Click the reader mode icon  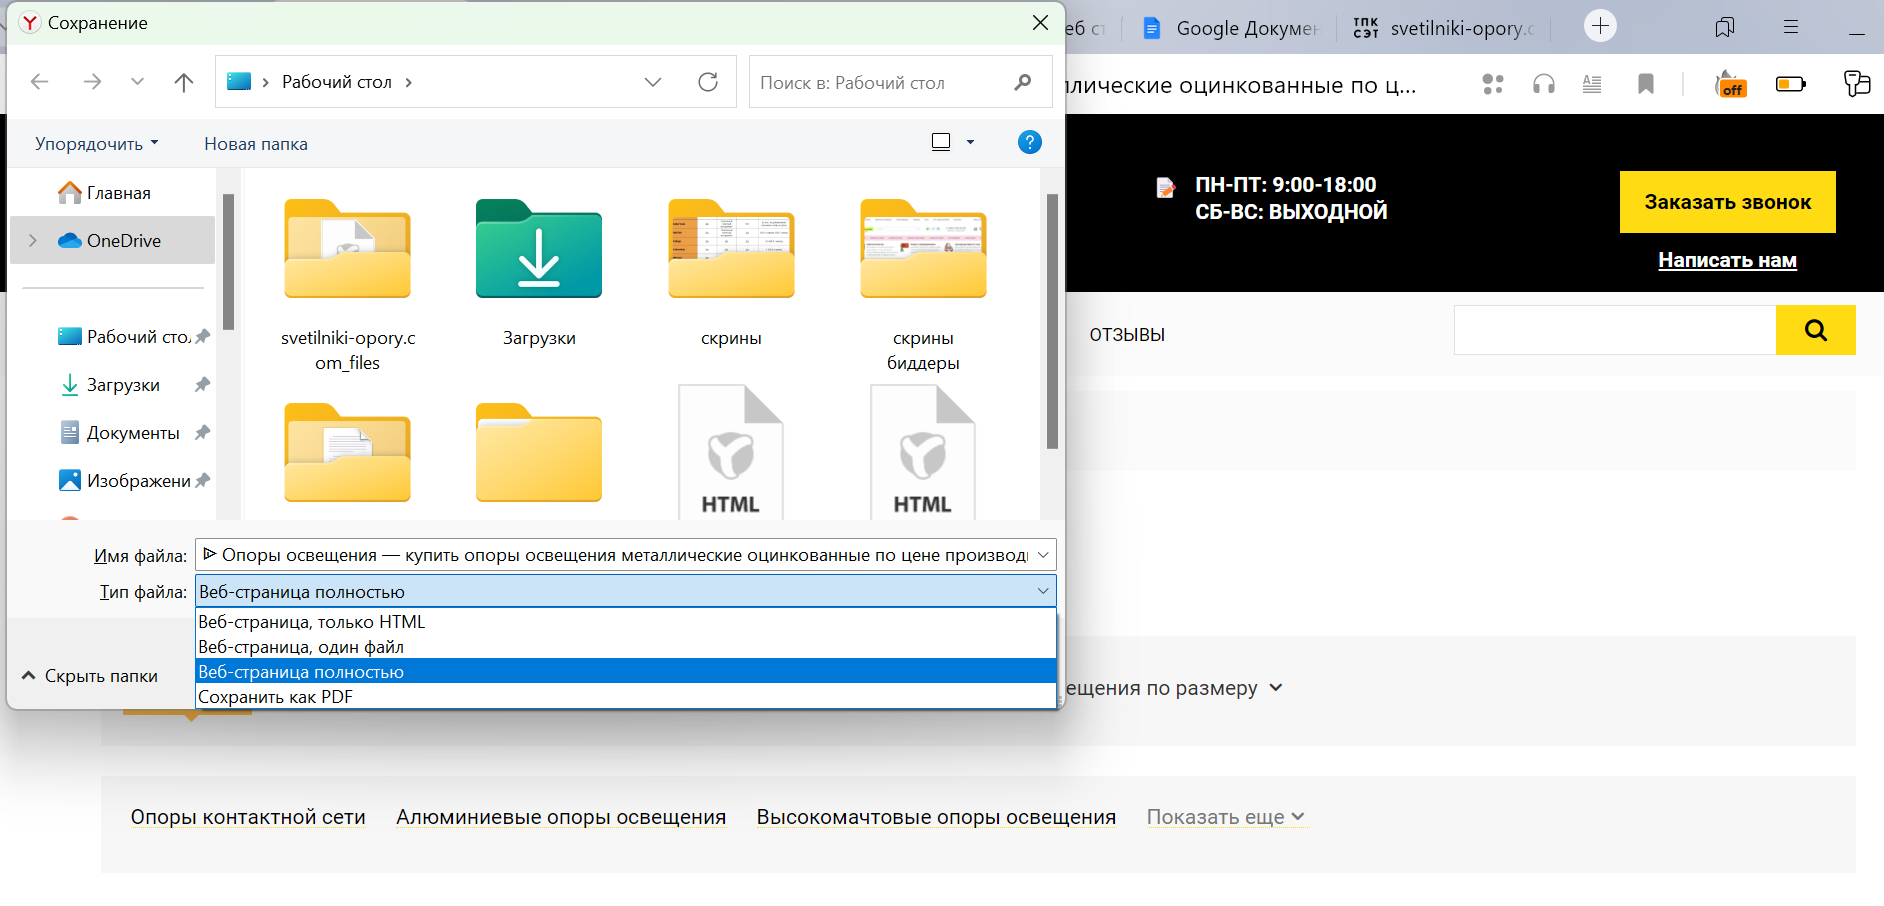click(1592, 84)
